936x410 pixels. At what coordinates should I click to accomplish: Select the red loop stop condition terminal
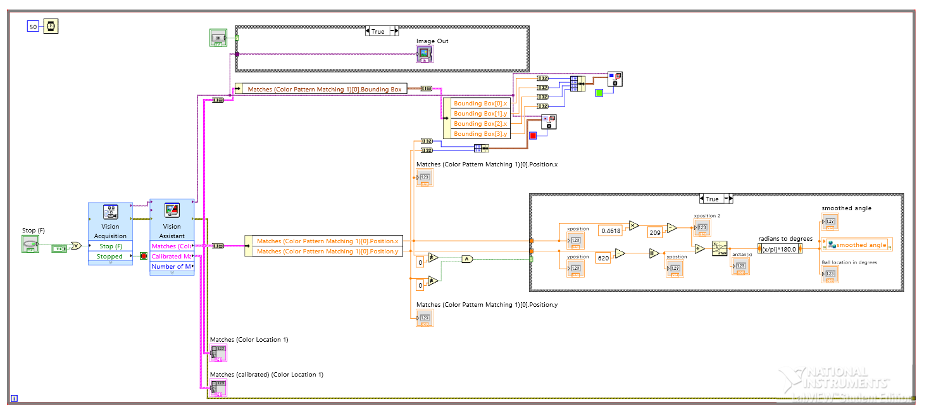[143, 256]
